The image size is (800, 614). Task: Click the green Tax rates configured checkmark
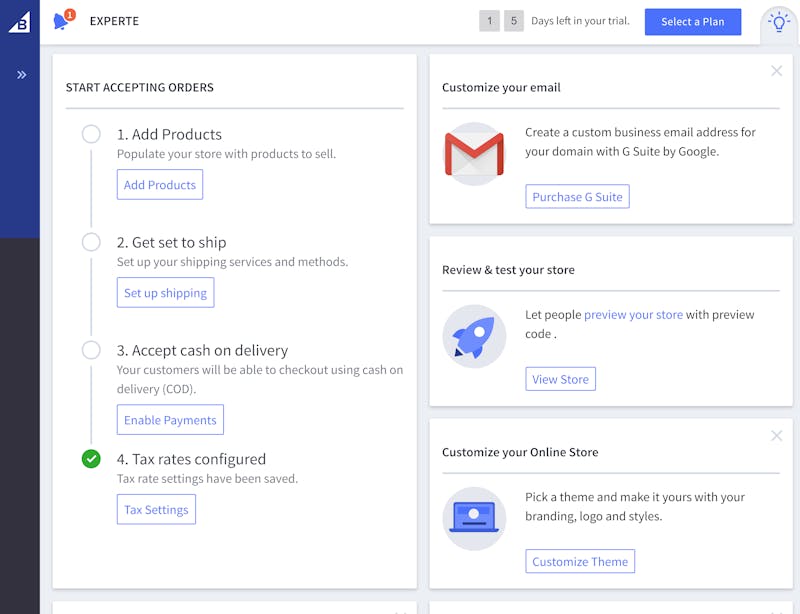(91, 459)
